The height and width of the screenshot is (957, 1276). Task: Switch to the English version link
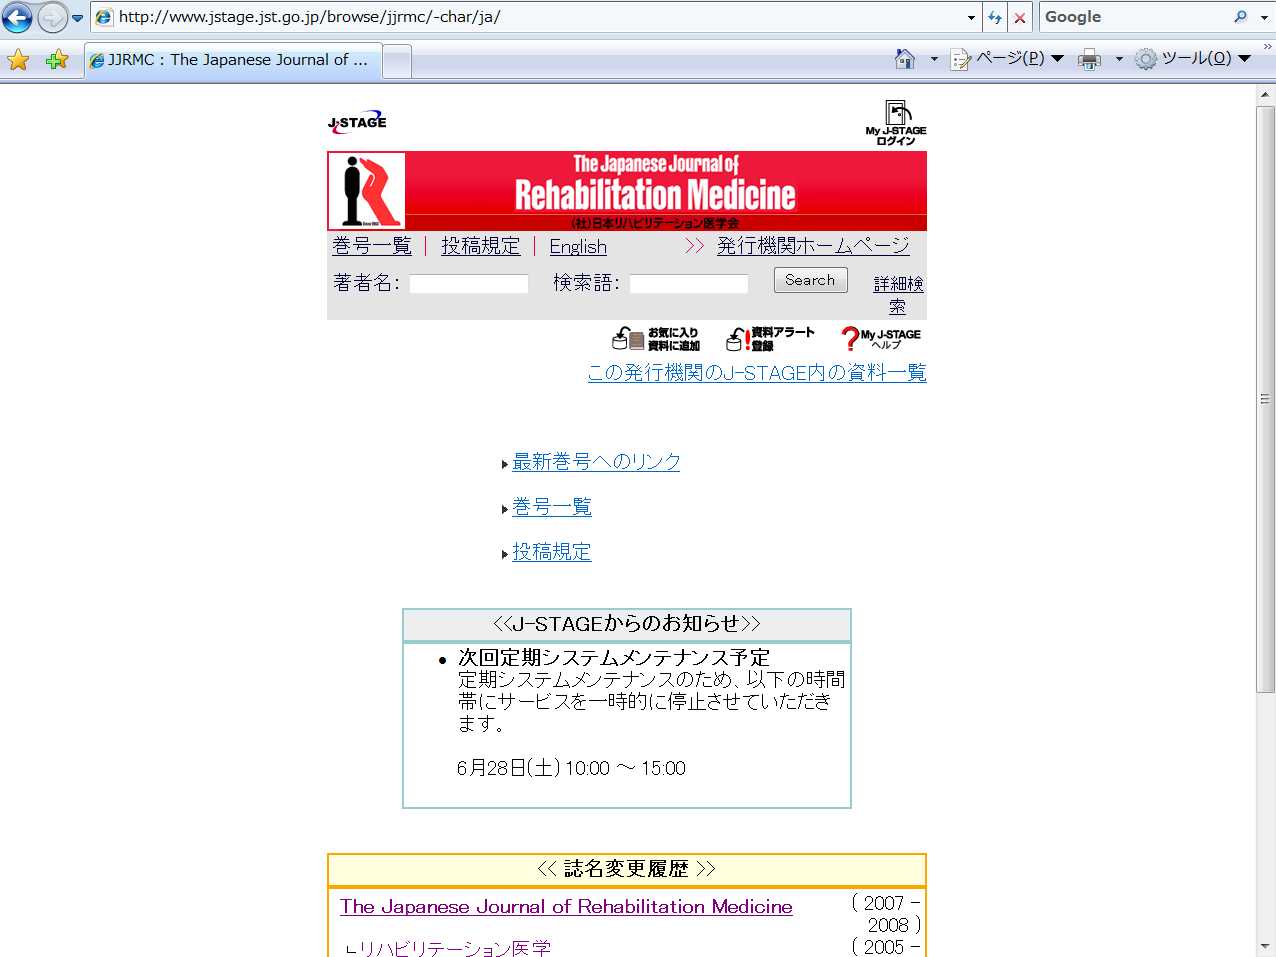click(x=578, y=247)
